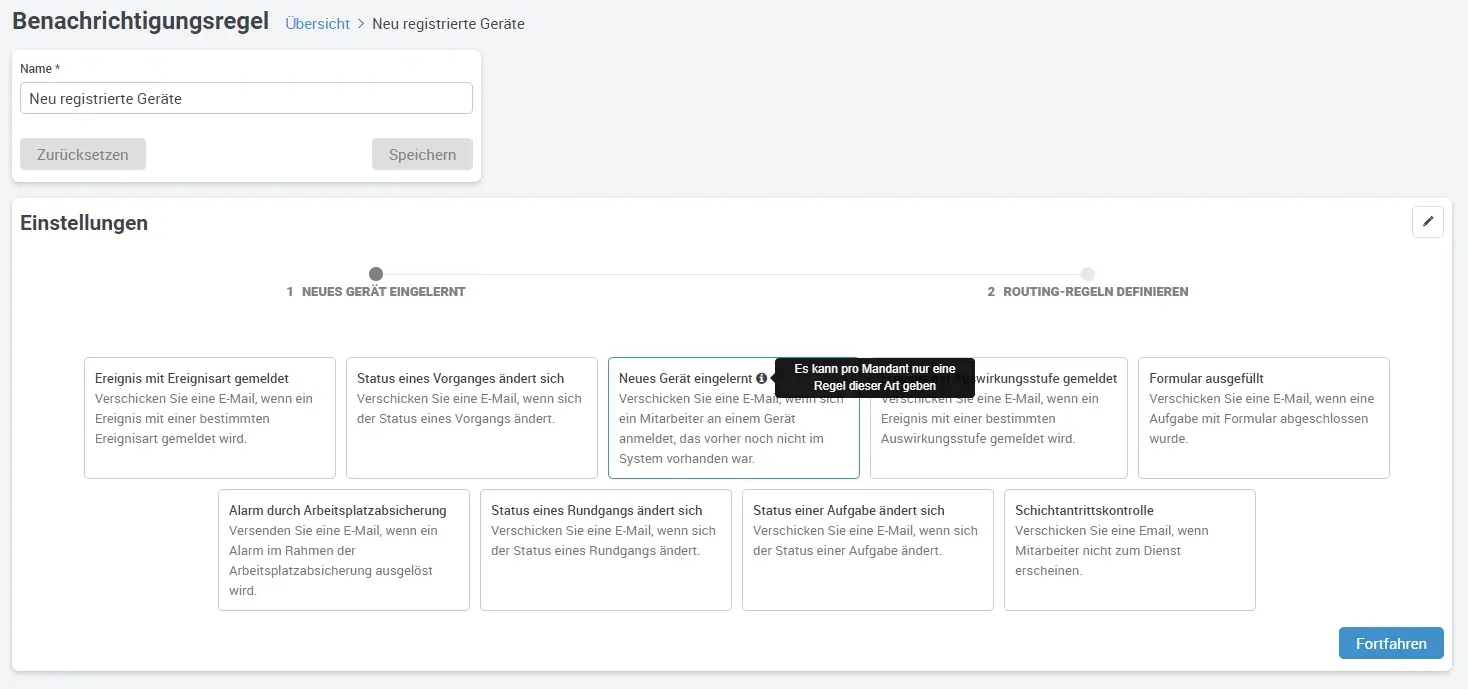The image size is (1468, 689).
Task: Select the Auswirkungsstufe gemeldet card
Action: tap(998, 430)
